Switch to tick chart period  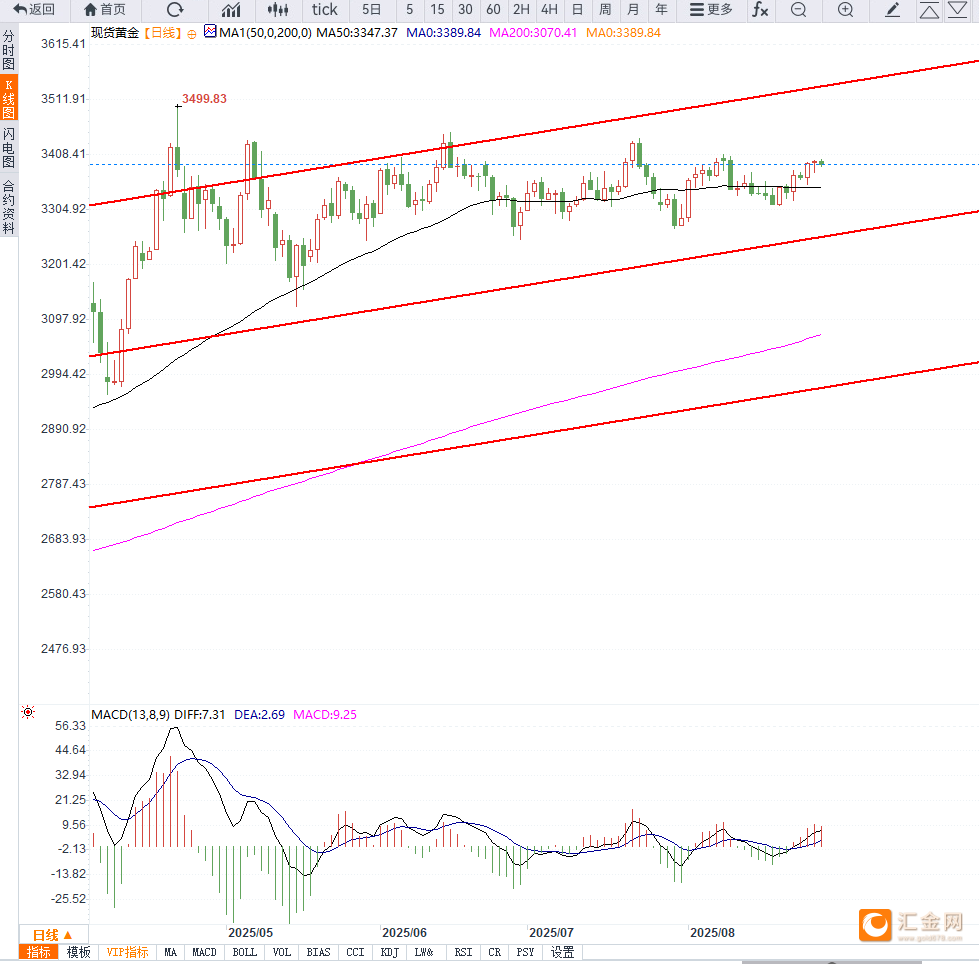pos(324,9)
